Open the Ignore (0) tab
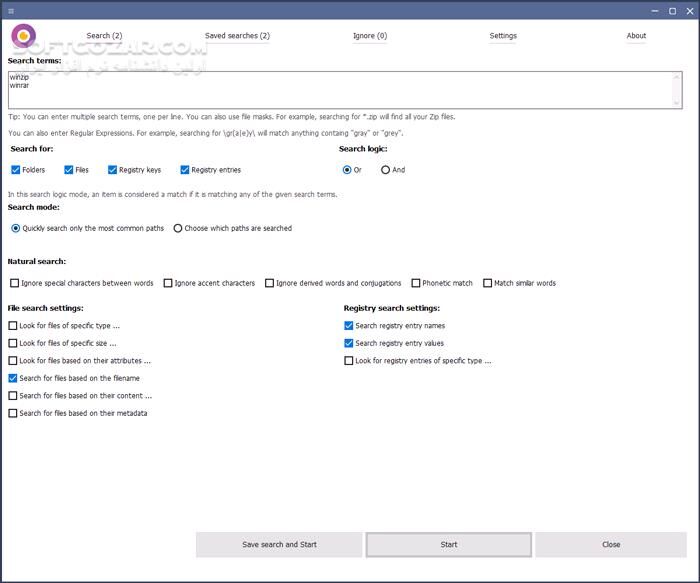700x583 pixels. (370, 36)
